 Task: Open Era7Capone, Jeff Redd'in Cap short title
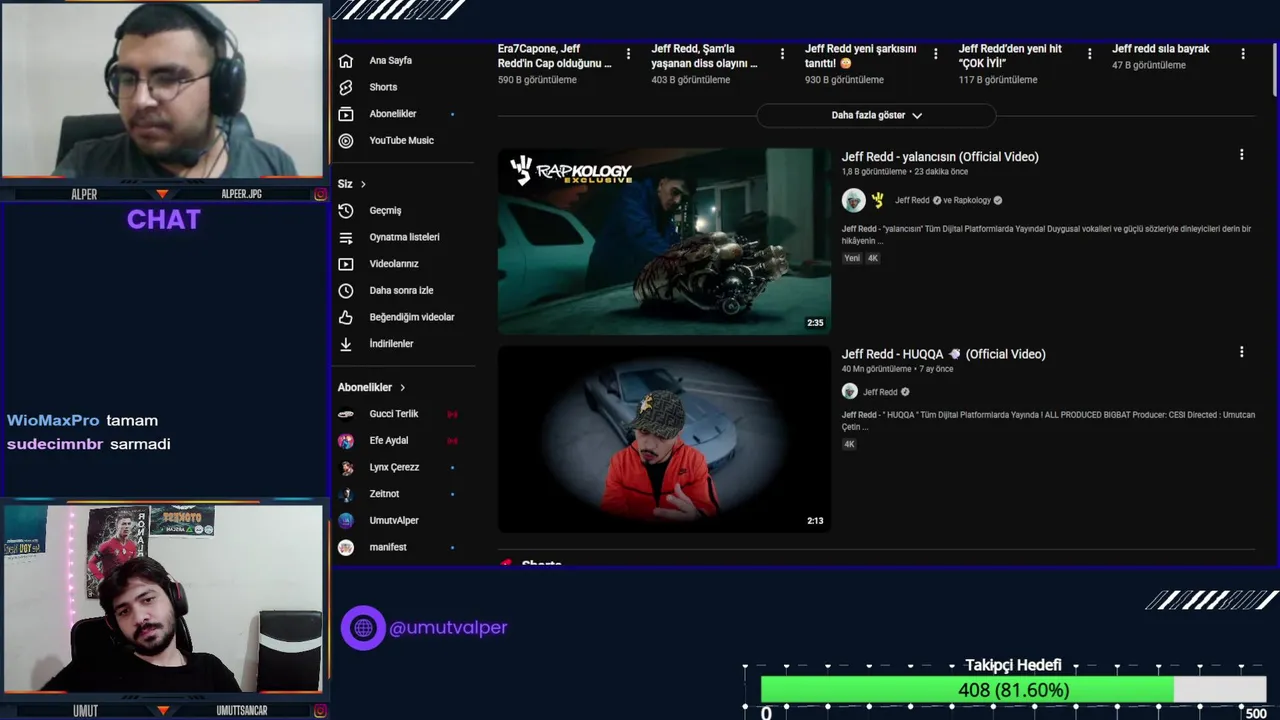pos(554,56)
